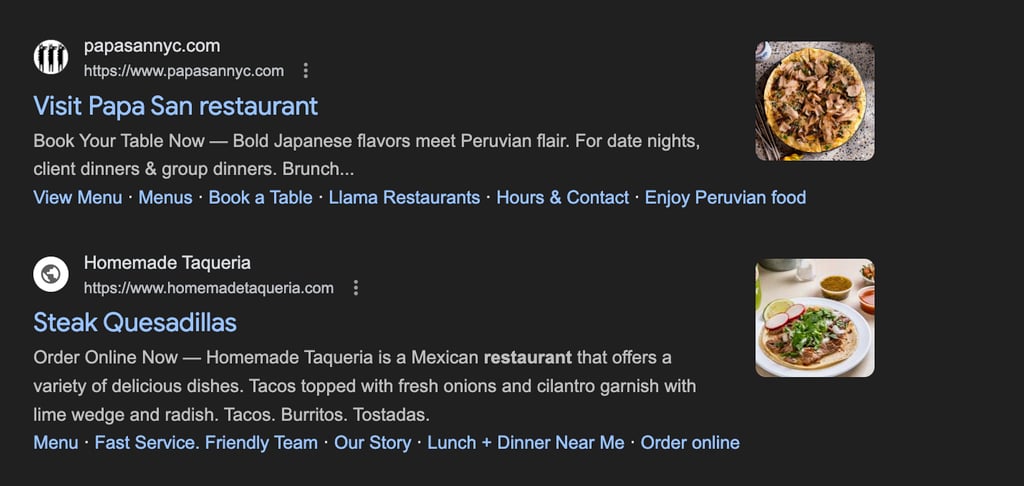1024x486 pixels.
Task: Click the Order online sitelink
Action: click(x=690, y=442)
